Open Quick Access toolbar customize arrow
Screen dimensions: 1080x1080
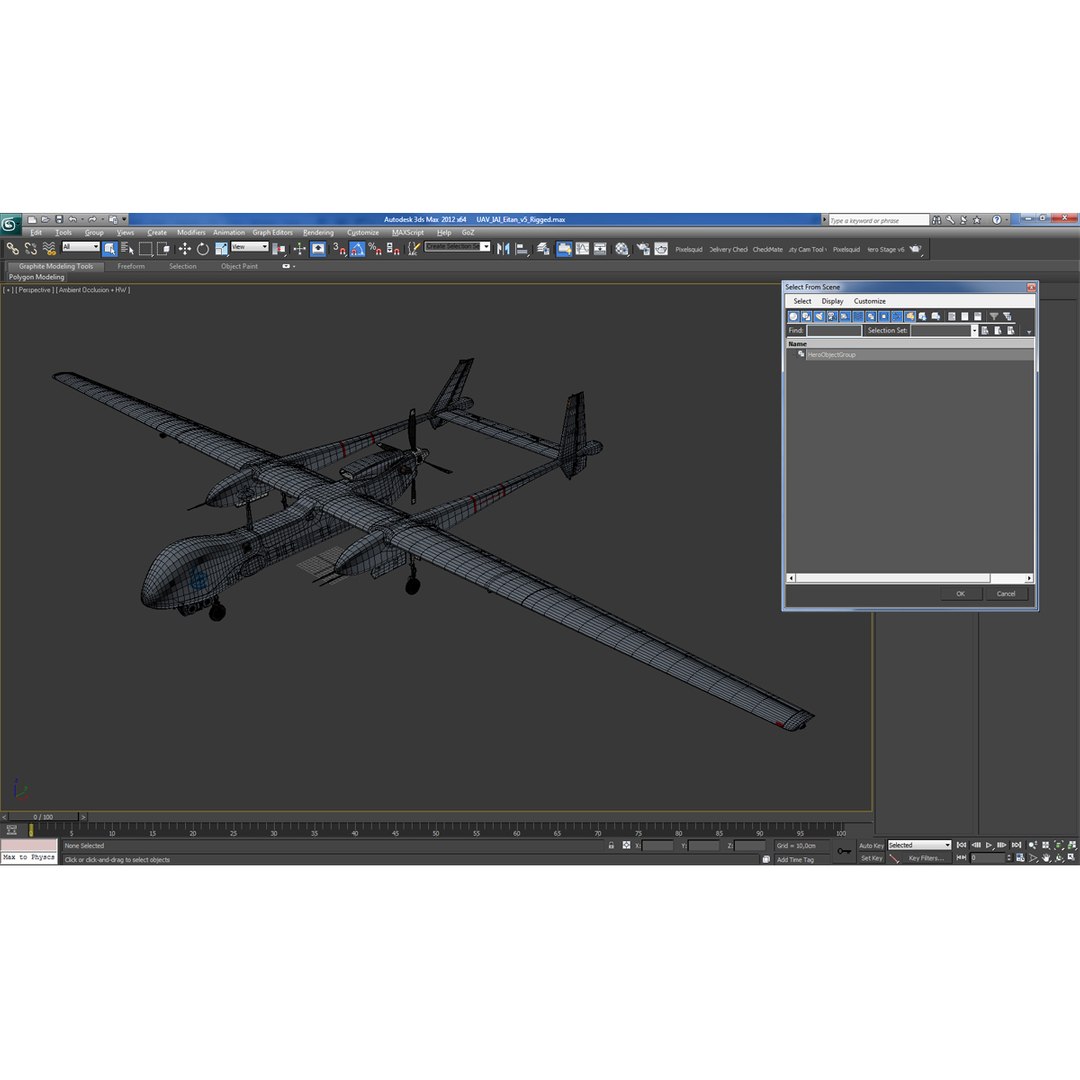[125, 219]
